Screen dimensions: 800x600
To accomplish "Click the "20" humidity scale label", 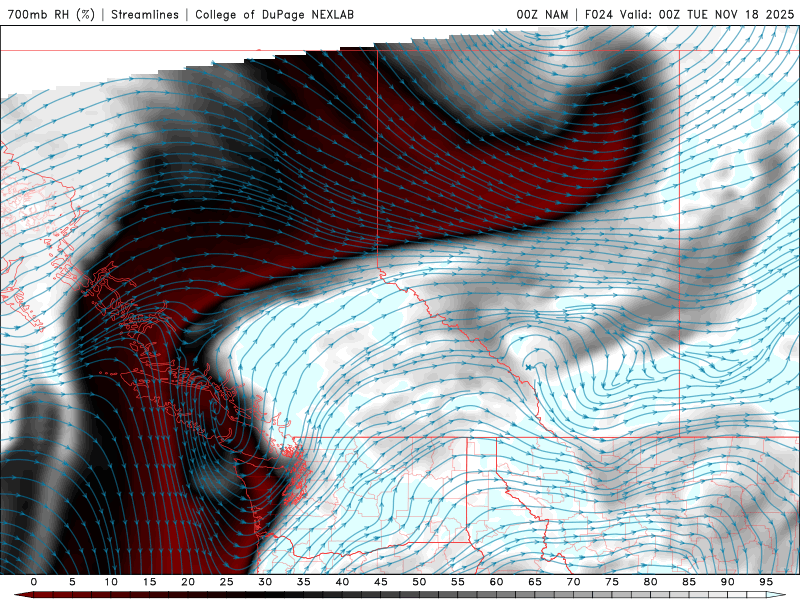I will (188, 582).
